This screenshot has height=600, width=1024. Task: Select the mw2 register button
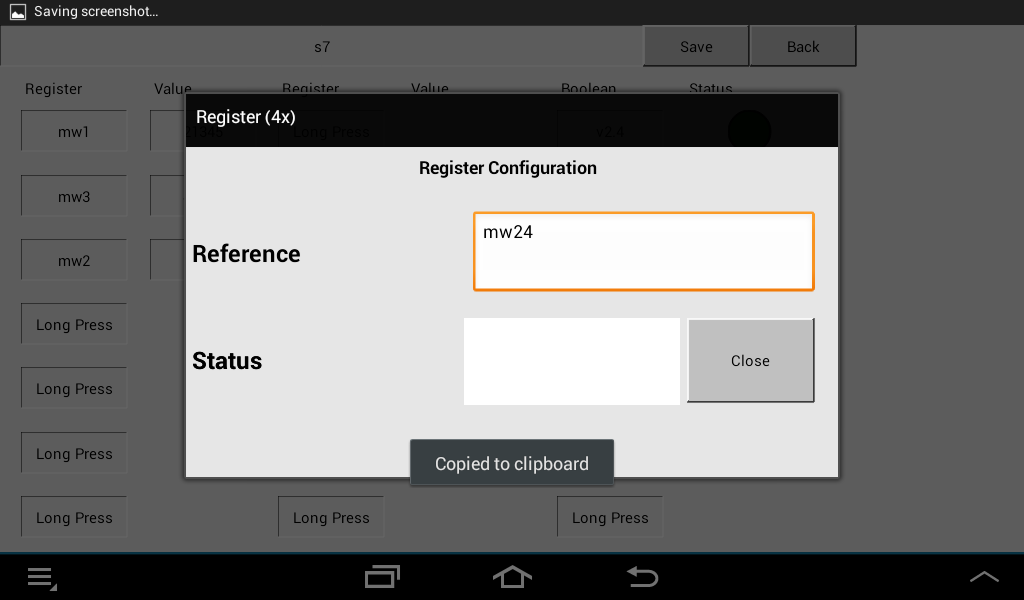point(74,260)
